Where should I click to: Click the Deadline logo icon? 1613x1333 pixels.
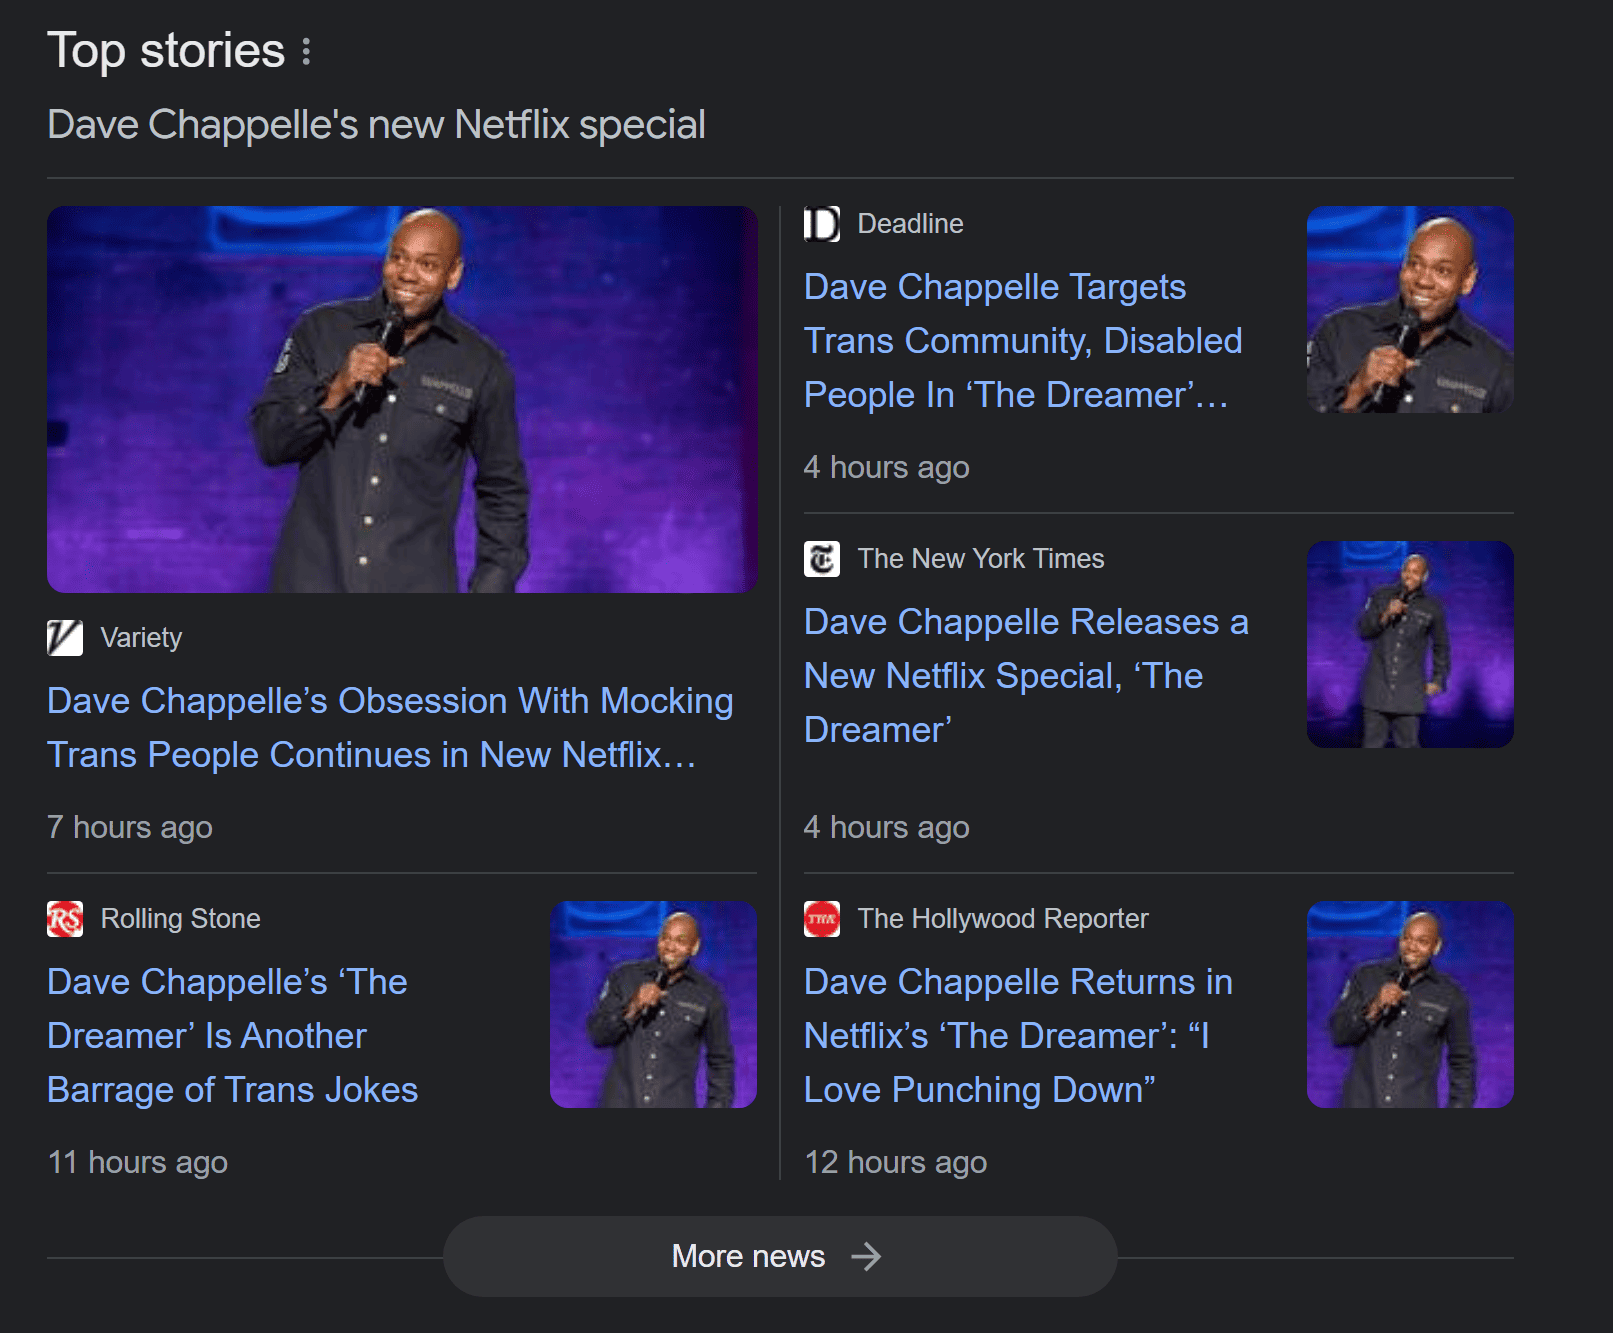[x=822, y=224]
